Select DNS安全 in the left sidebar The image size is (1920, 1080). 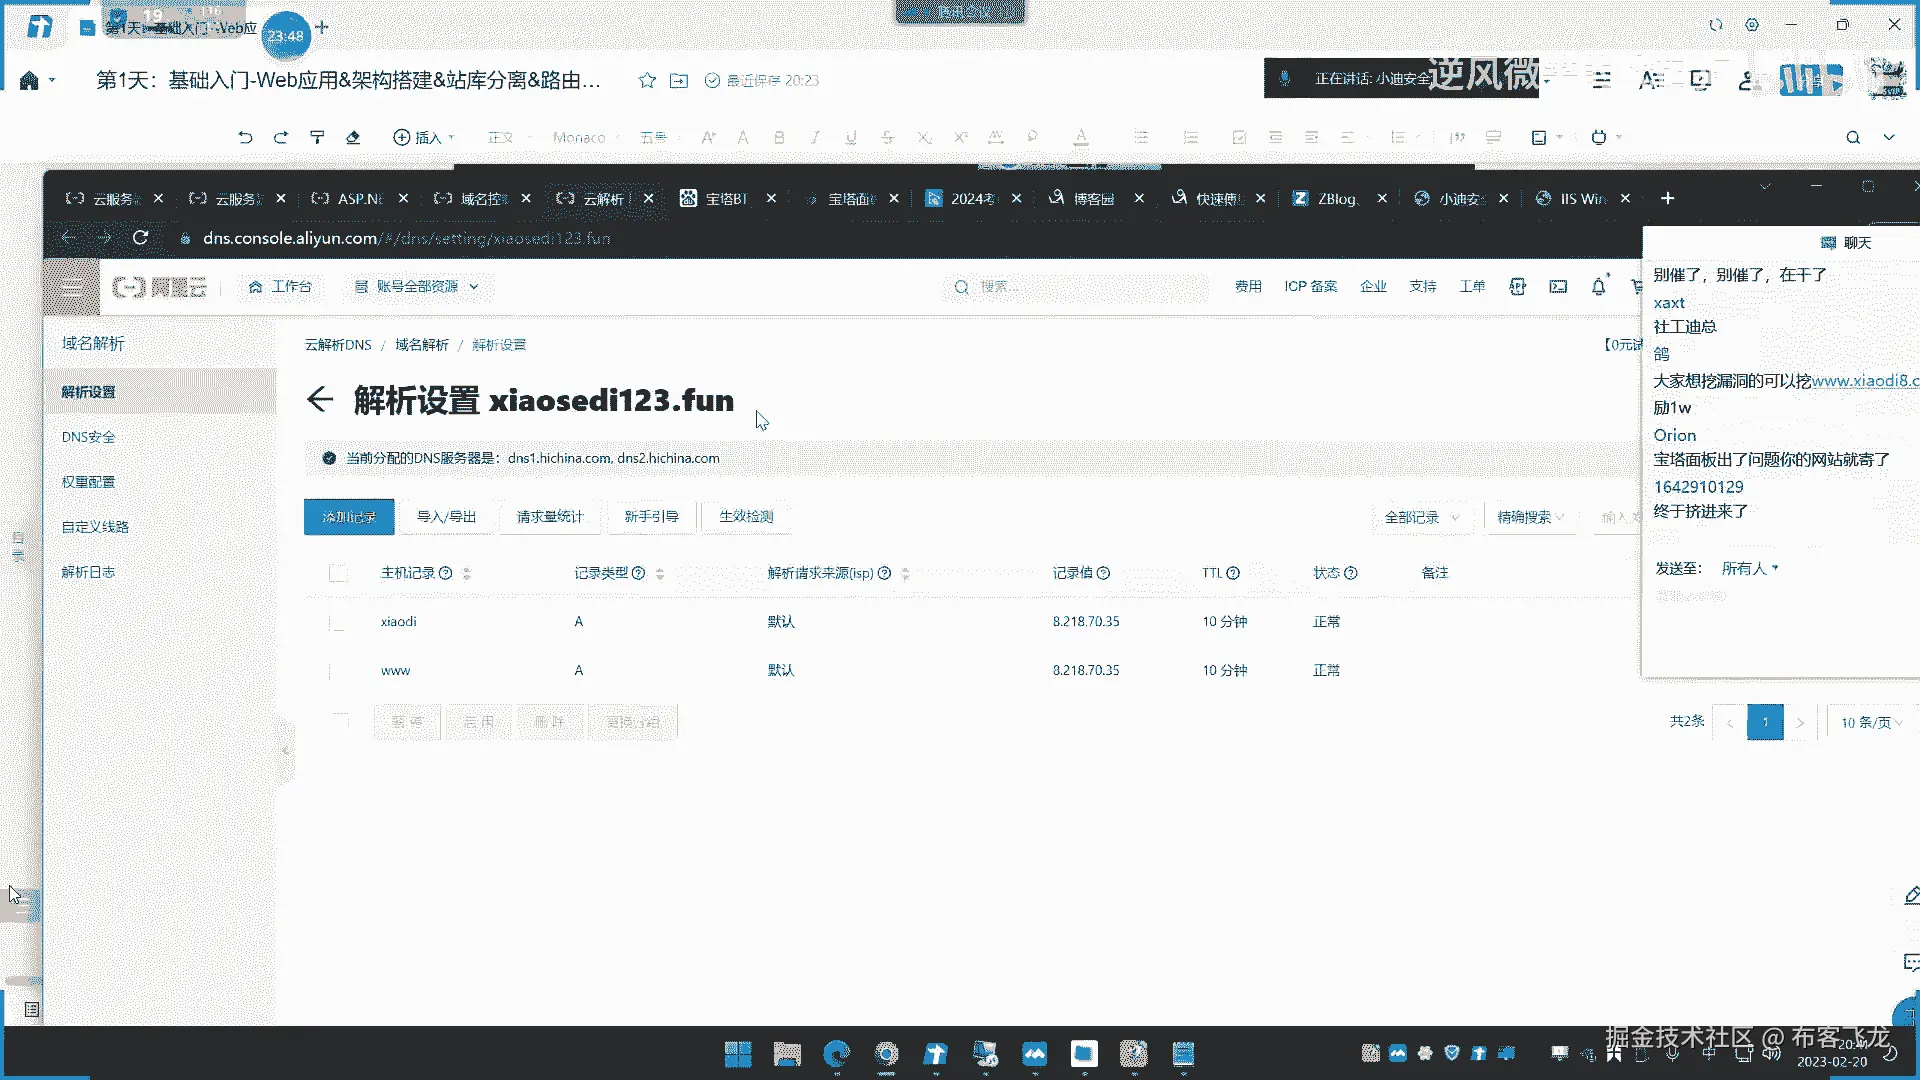pos(88,437)
